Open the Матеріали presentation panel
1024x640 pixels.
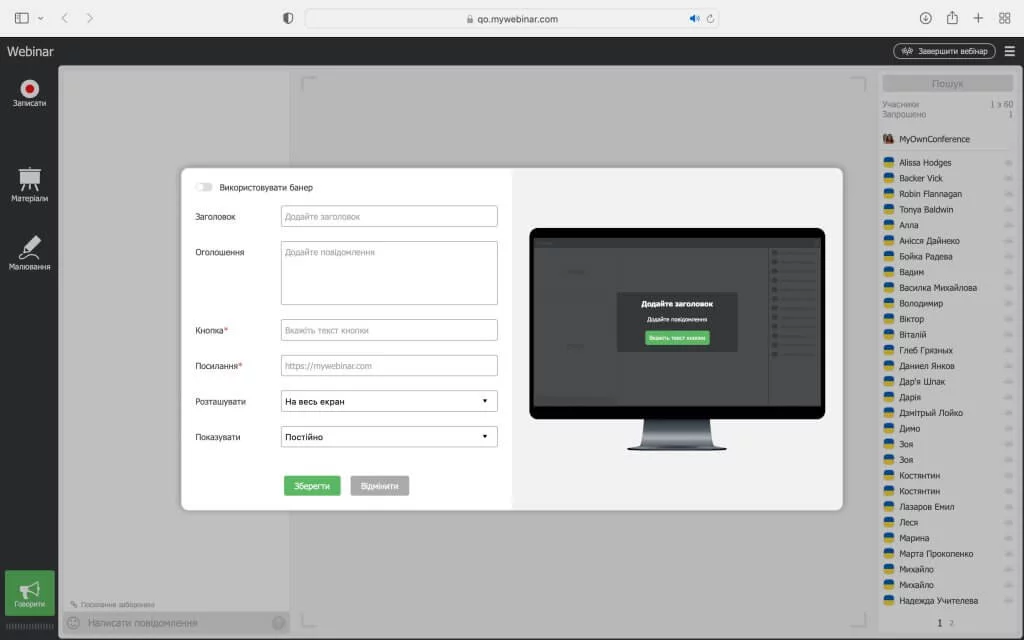click(29, 180)
